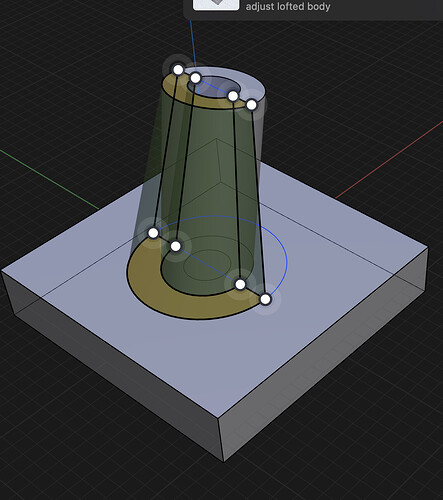The image size is (443, 500).
Task: Click the green axis line
Action: pos(49,180)
